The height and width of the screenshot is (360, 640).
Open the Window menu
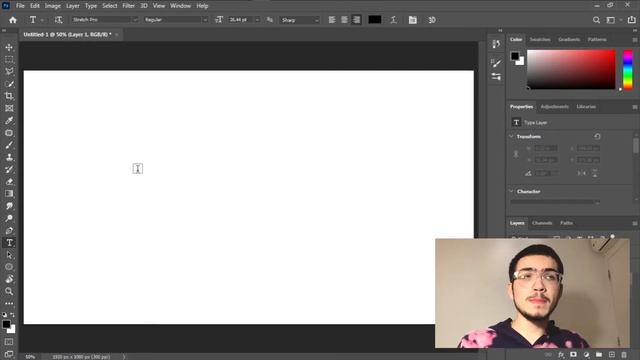(x=180, y=6)
